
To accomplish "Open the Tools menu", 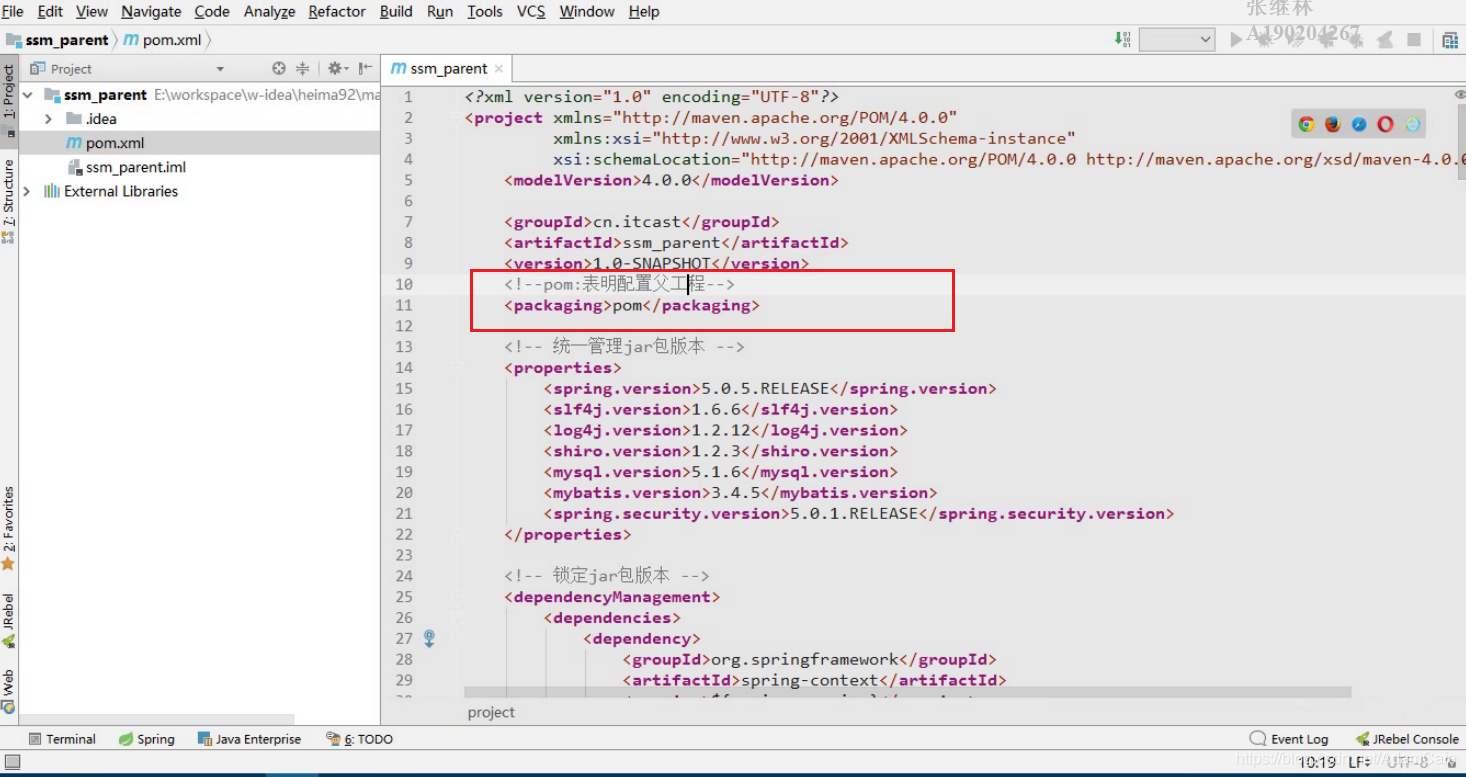I will tap(485, 11).
